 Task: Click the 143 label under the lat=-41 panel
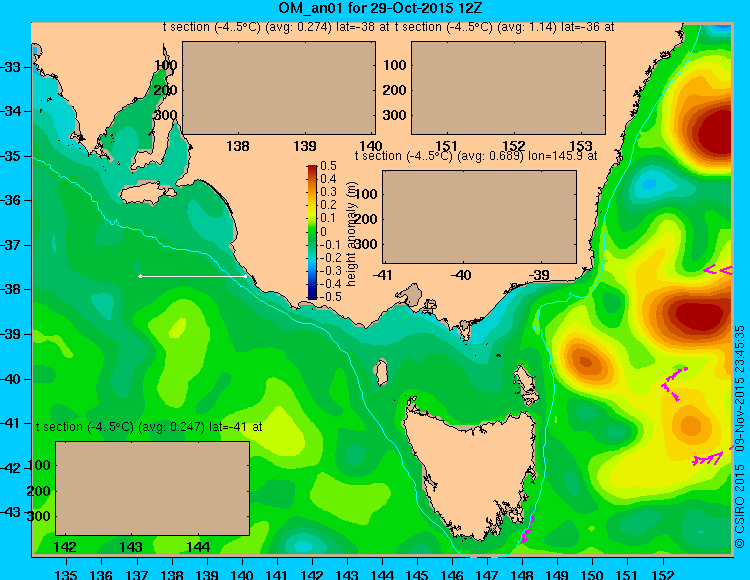click(131, 547)
